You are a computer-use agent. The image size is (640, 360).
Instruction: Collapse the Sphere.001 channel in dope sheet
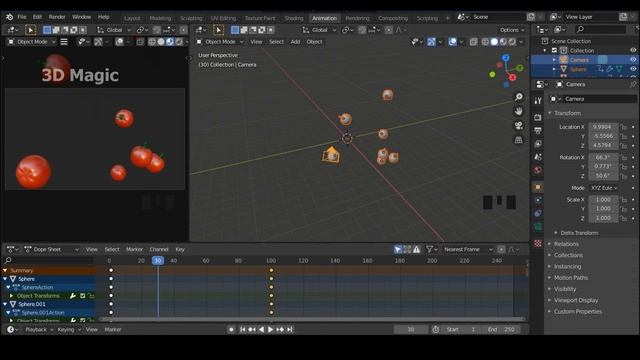click(5, 304)
